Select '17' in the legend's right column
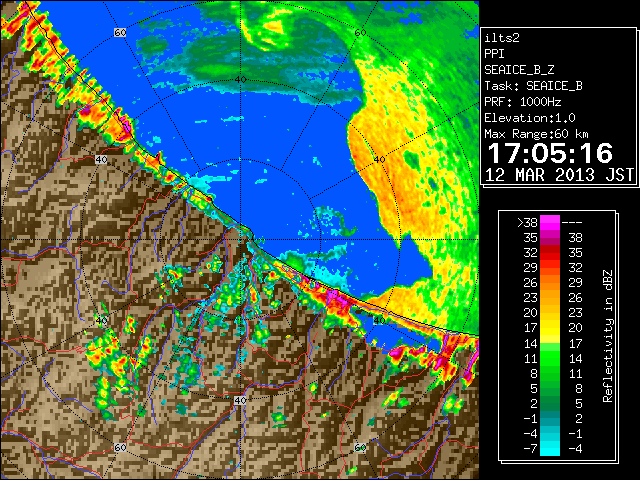Screen dimensions: 640x480 (575, 344)
